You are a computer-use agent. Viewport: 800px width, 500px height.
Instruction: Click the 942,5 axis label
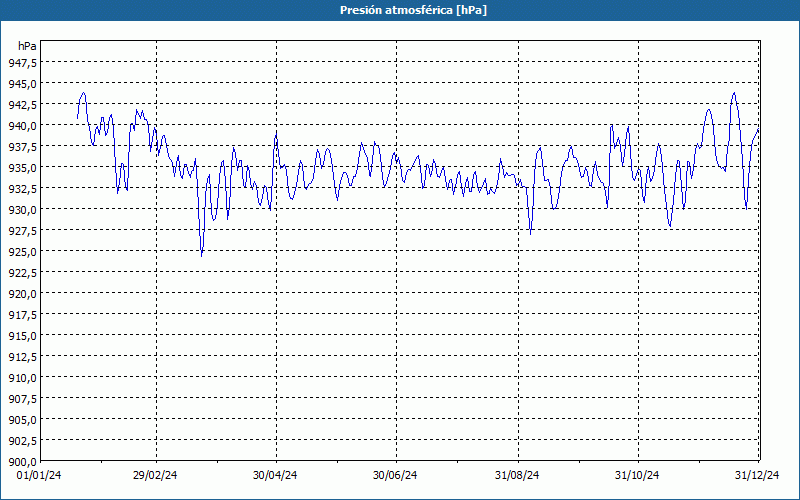22,104
